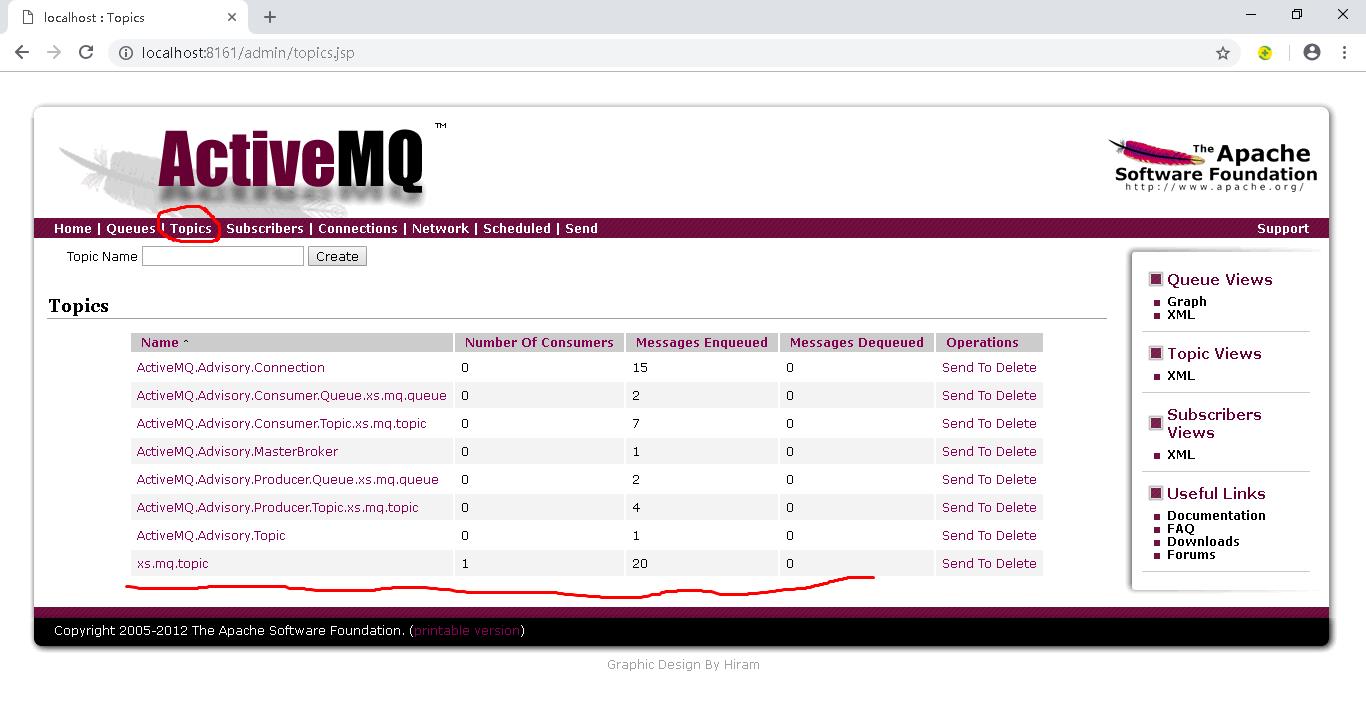Open ActiveMQ.Advisory.Producer.Topic.xs.mq.topic topic

coord(278,507)
